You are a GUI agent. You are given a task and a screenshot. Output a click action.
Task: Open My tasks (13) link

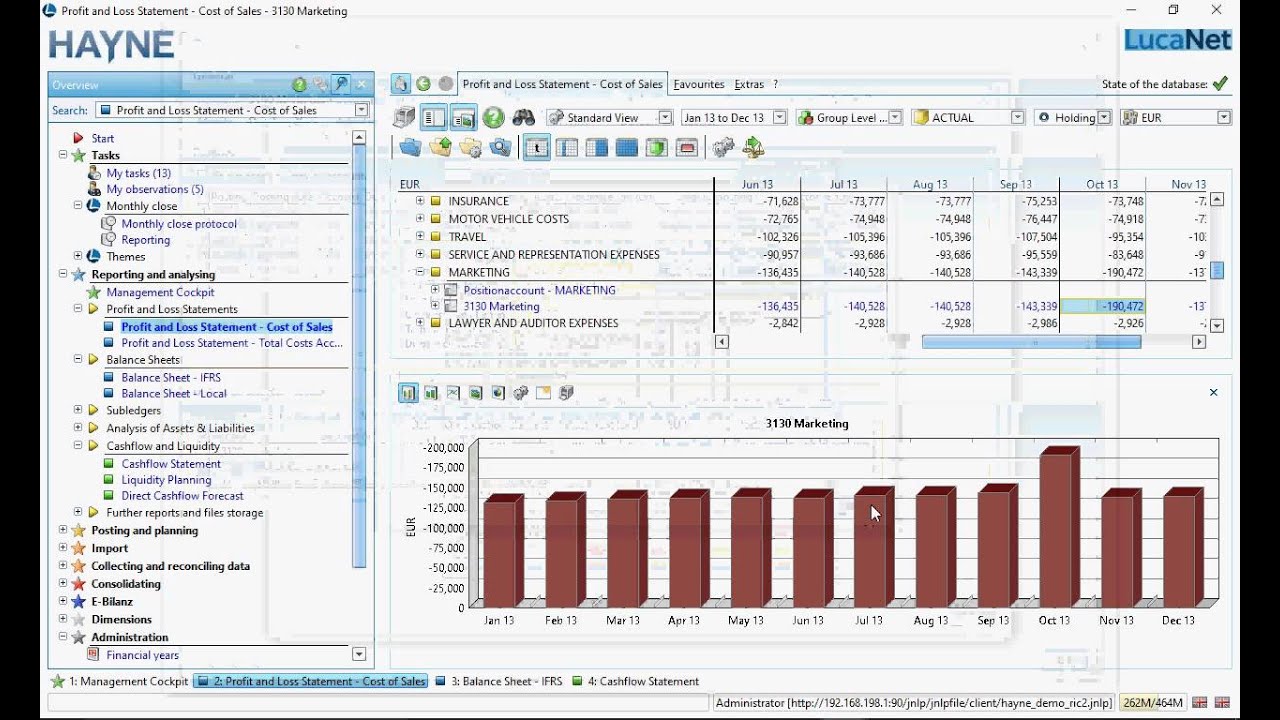138,173
